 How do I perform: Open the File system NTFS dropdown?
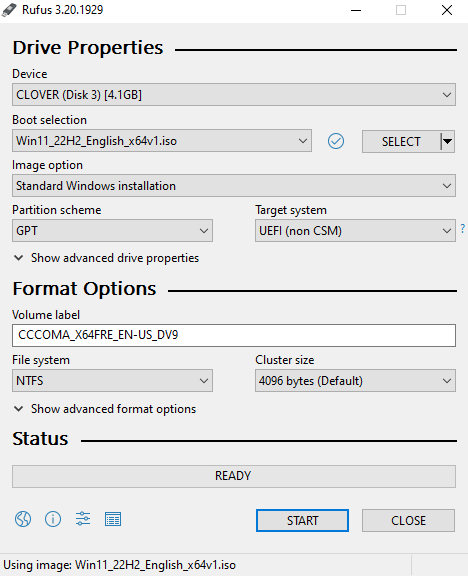[x=112, y=381]
